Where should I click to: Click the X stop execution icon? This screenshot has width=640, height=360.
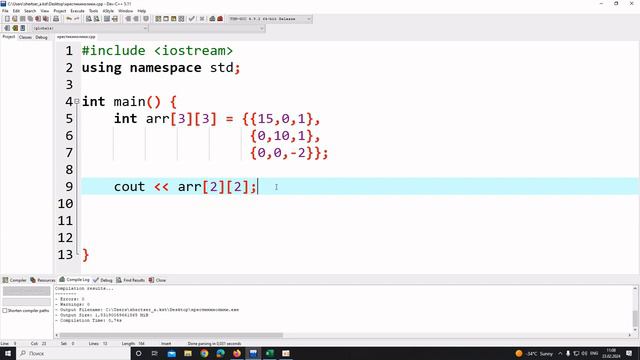[x=202, y=19]
